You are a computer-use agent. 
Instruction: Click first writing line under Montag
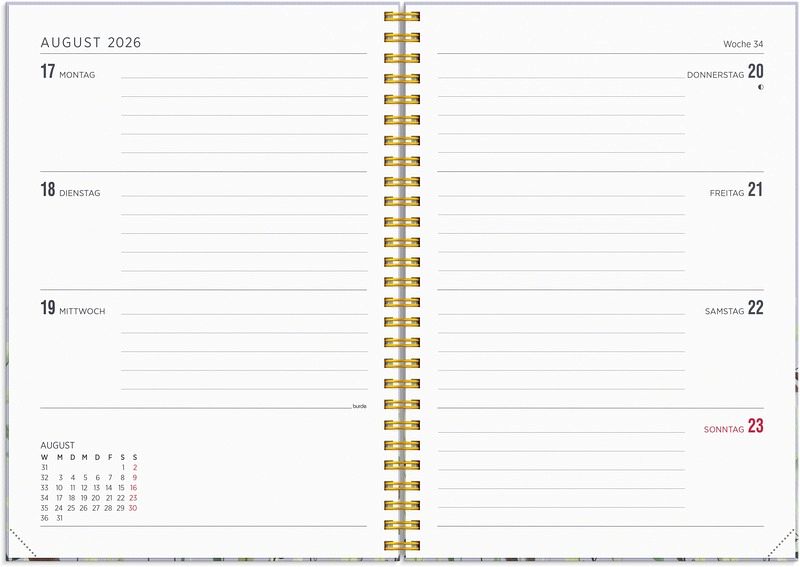point(244,77)
